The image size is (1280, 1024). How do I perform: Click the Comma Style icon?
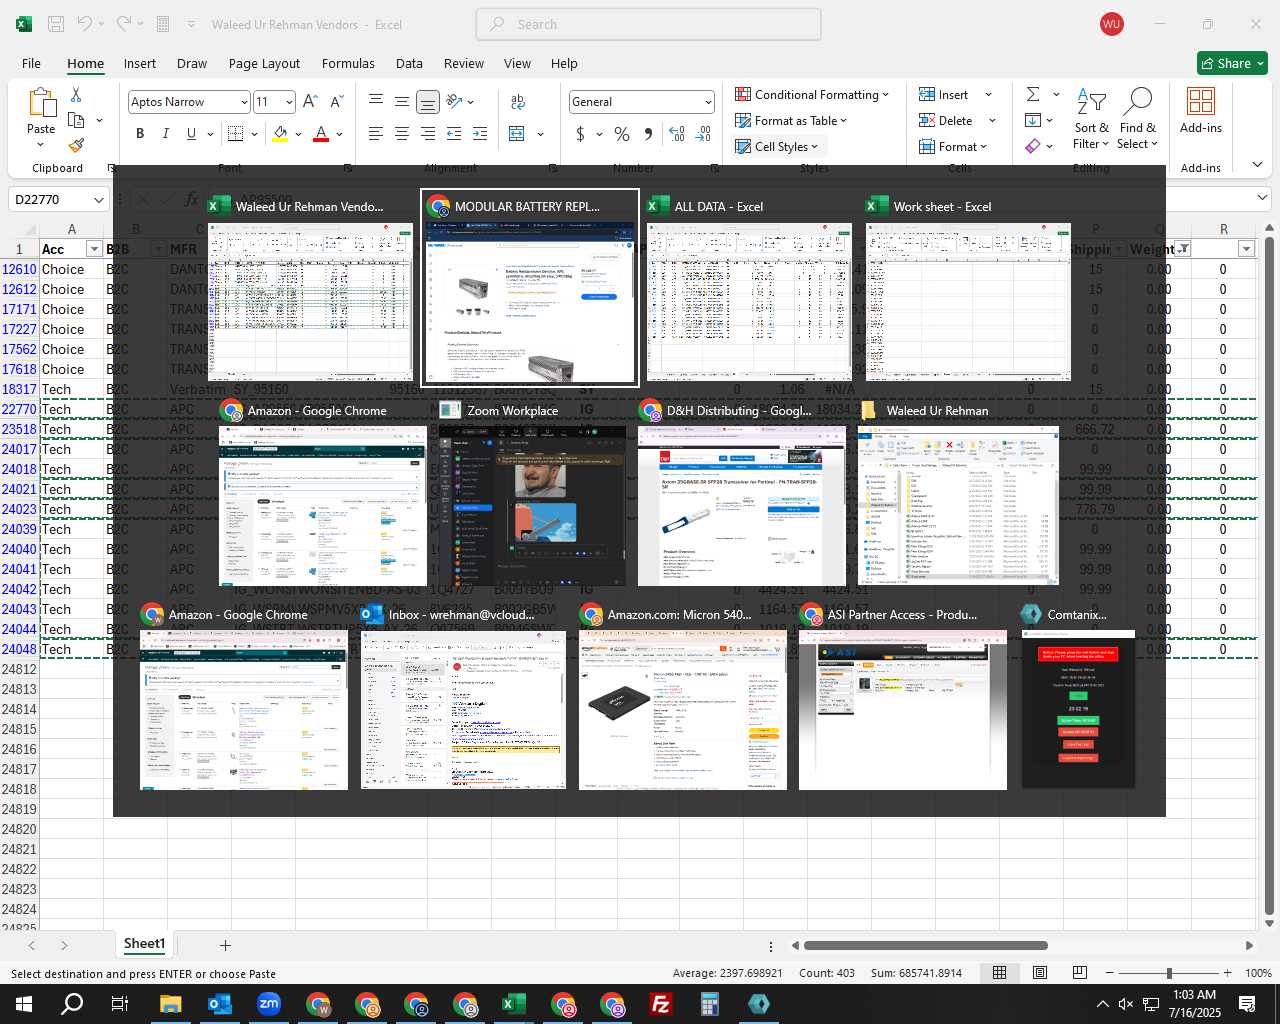pyautogui.click(x=648, y=134)
